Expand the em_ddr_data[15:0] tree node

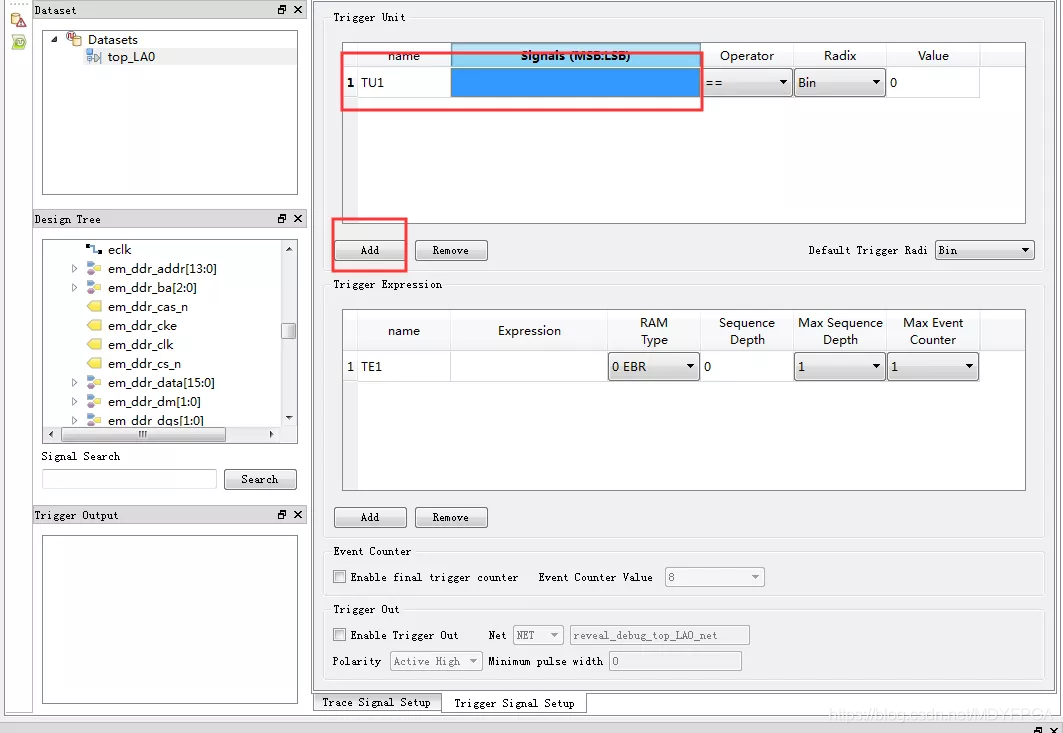click(75, 382)
